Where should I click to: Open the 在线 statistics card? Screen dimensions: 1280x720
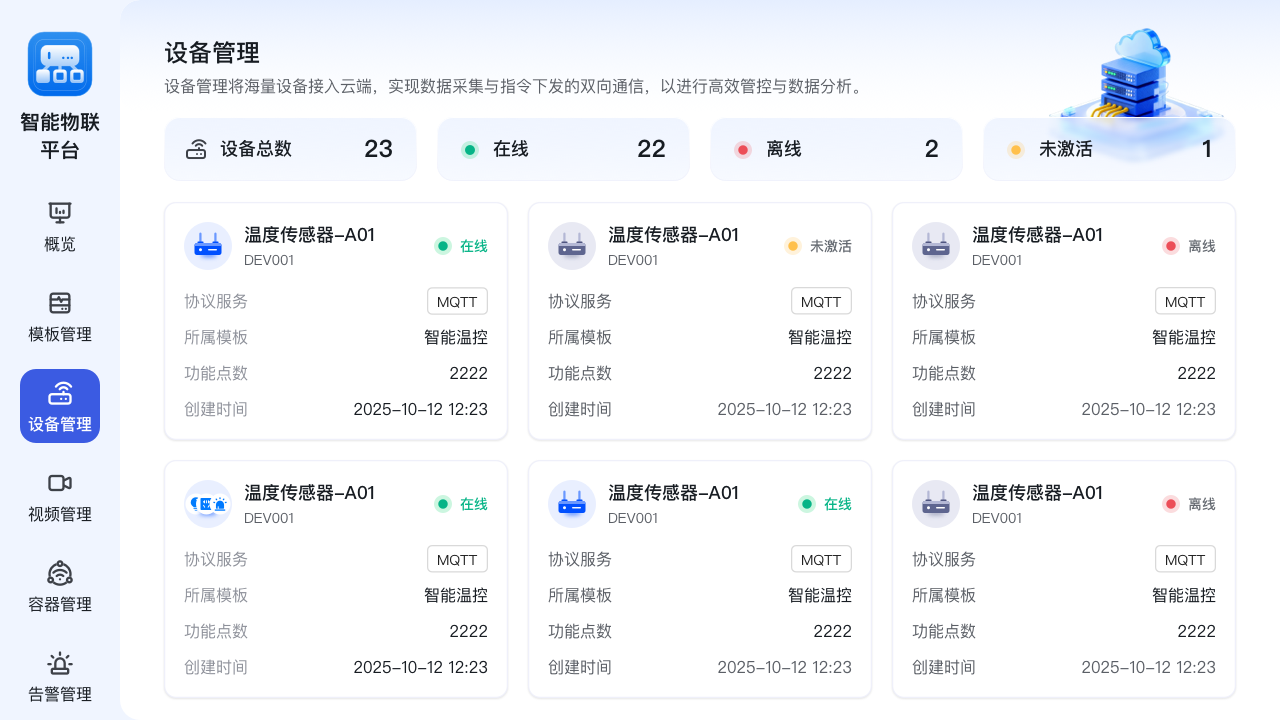[x=563, y=148]
